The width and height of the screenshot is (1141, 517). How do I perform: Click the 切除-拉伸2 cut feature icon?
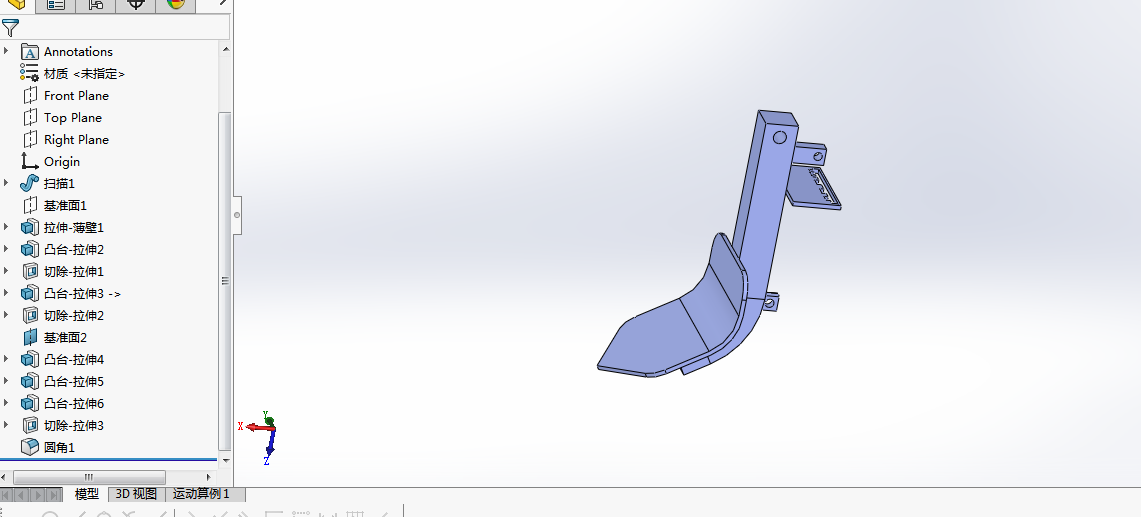(x=29, y=315)
